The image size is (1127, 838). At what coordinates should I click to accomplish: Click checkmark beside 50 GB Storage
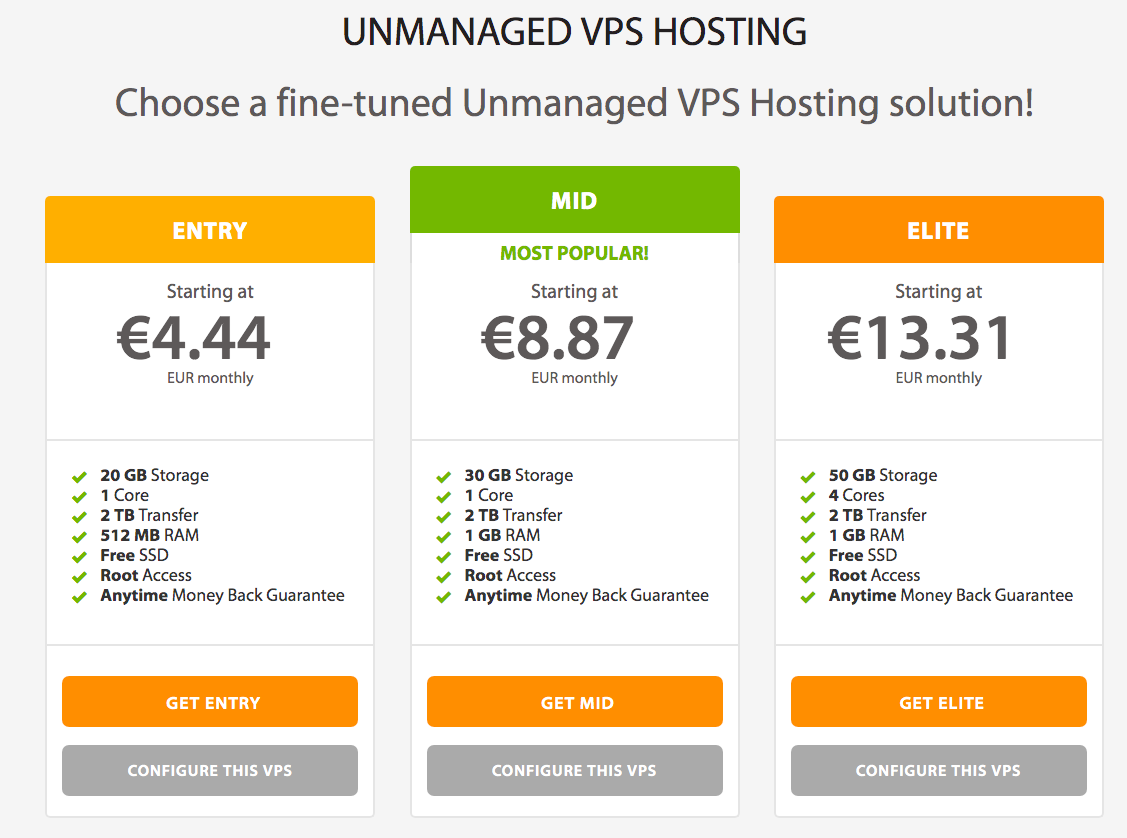tap(808, 476)
